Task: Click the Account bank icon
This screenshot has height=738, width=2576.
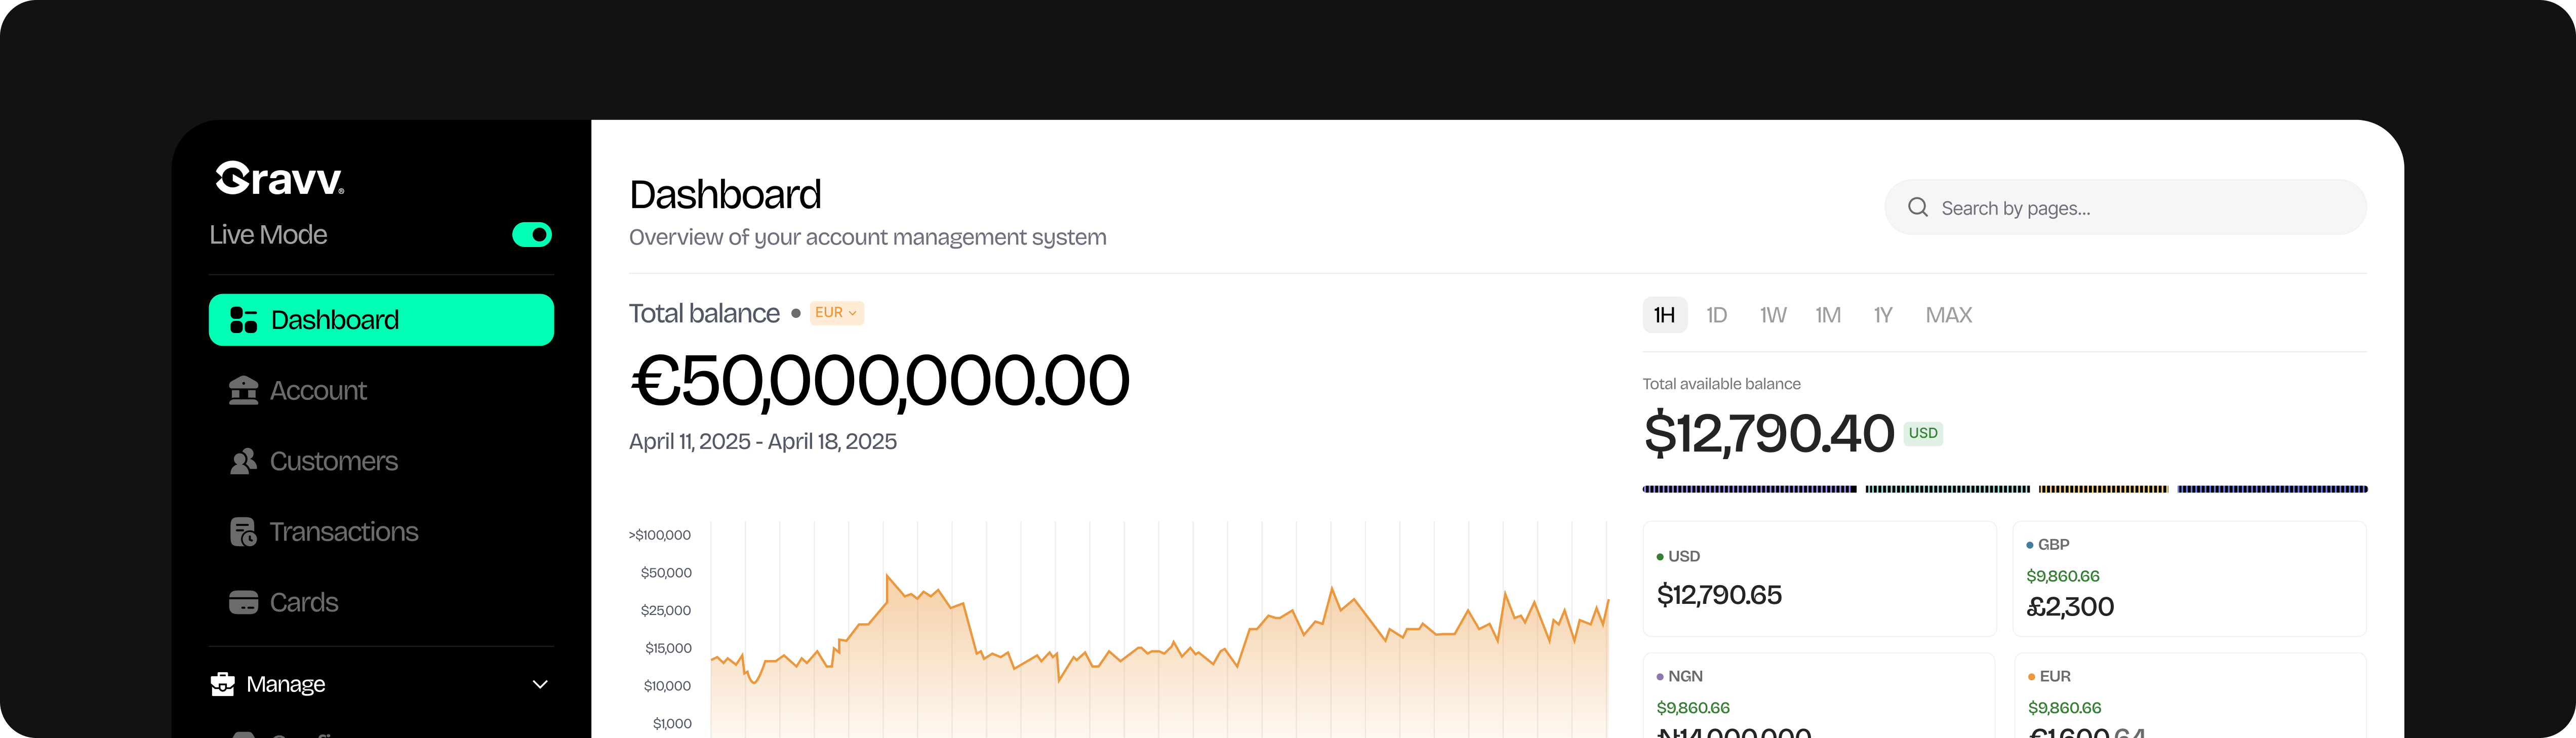Action: click(243, 390)
